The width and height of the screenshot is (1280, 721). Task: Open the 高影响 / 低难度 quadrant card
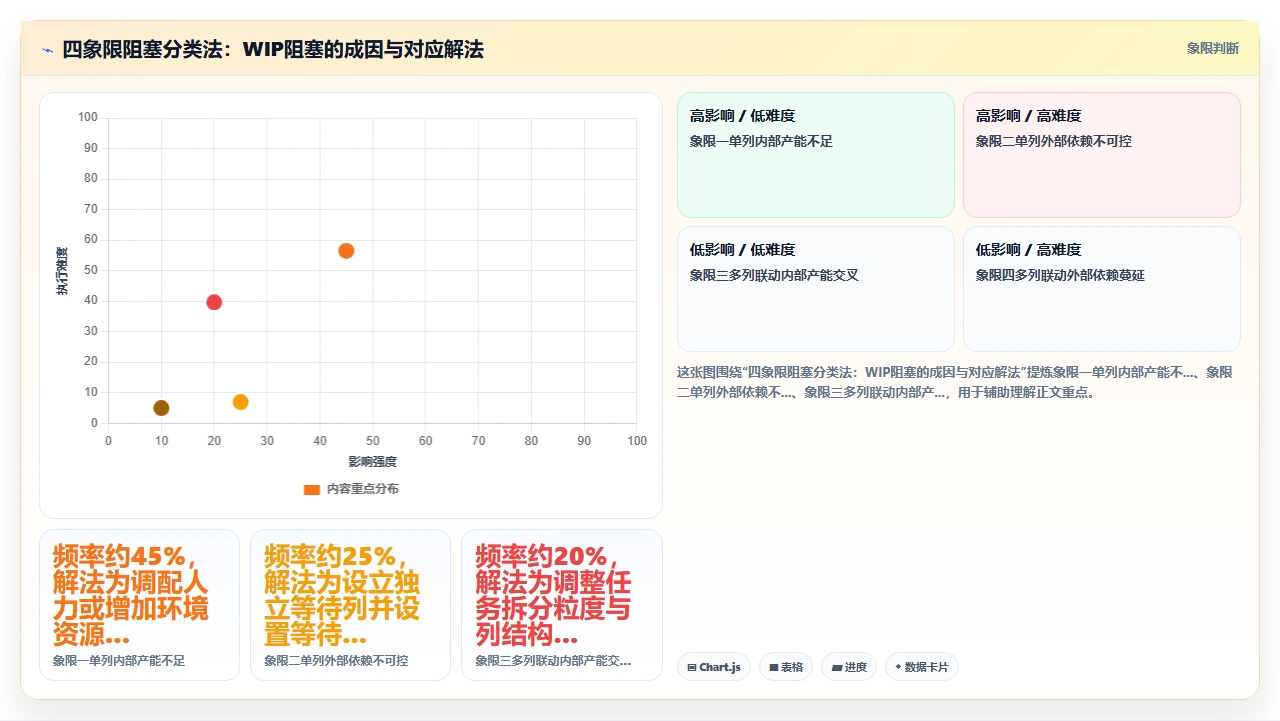[816, 155]
